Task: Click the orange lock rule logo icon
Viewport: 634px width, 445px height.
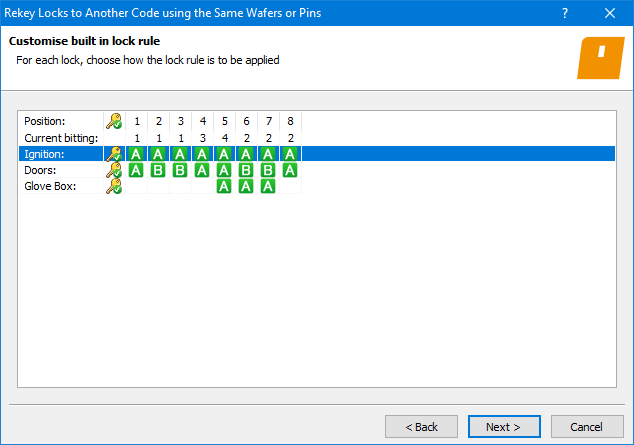Action: tap(600, 57)
